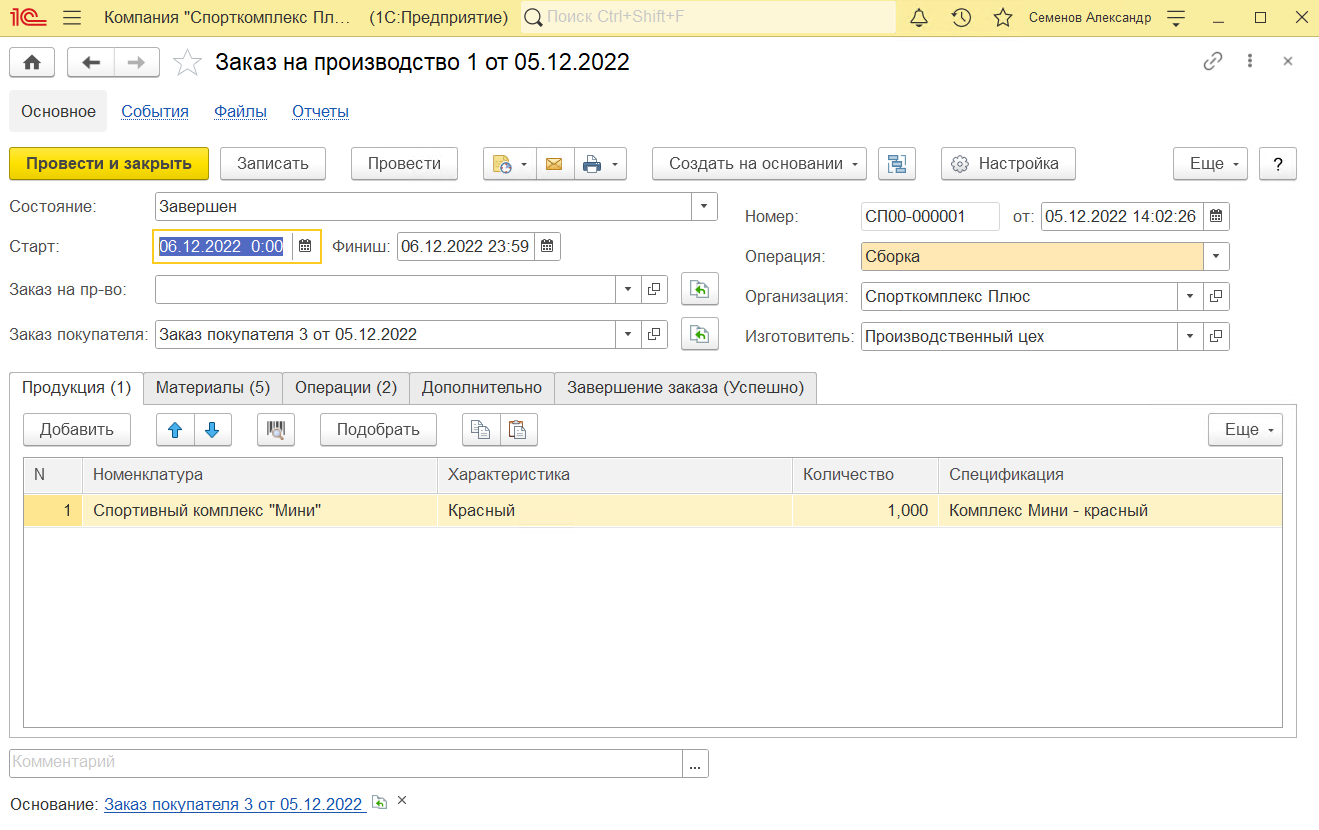Open calendar for document date 'от'
This screenshot has width=1319, height=830.
1216,216
